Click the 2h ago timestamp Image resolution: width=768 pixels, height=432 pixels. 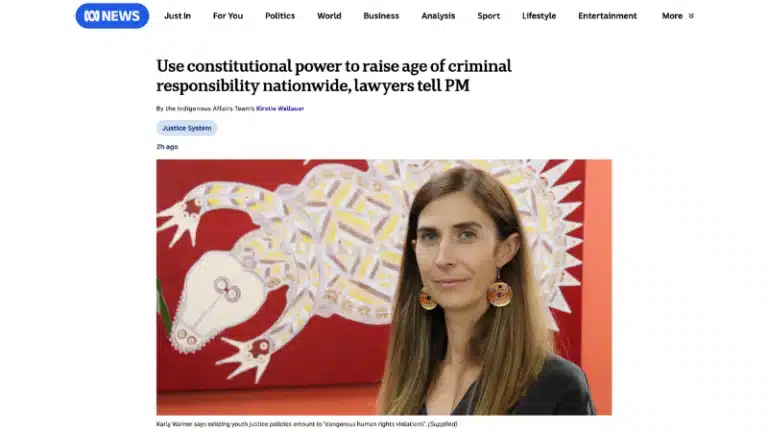coord(167,147)
